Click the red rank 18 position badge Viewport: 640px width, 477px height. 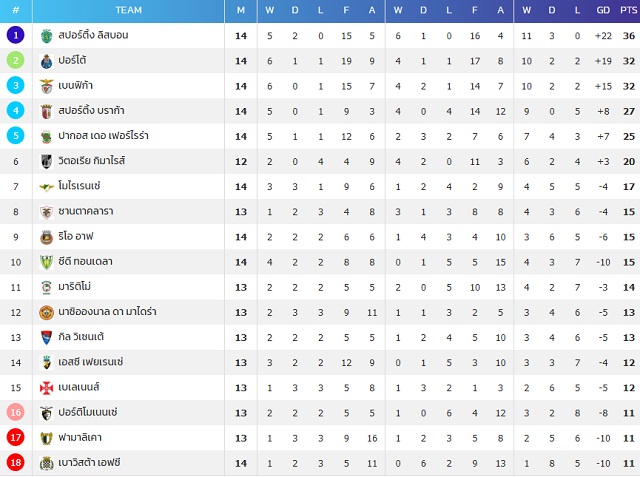[16, 462]
